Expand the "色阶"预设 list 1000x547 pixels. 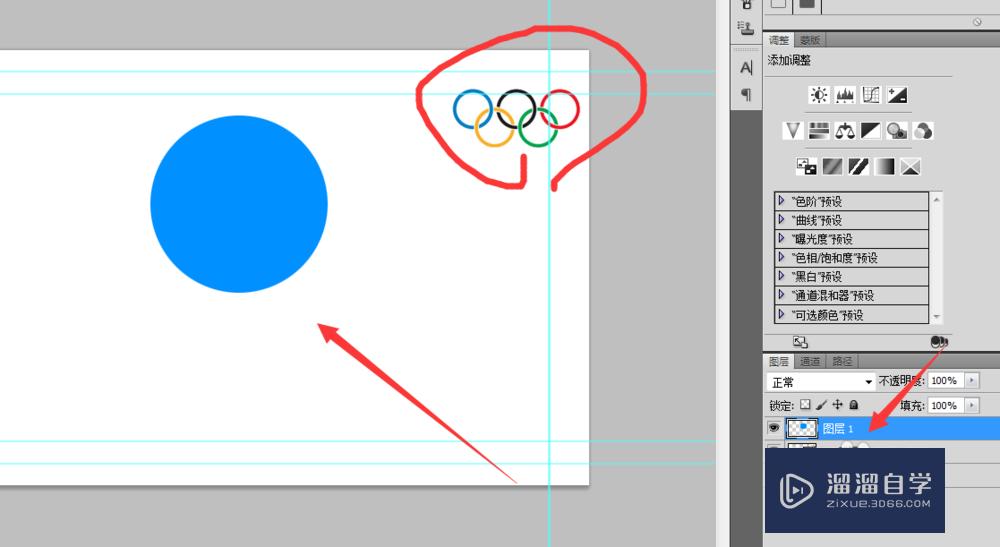click(781, 201)
